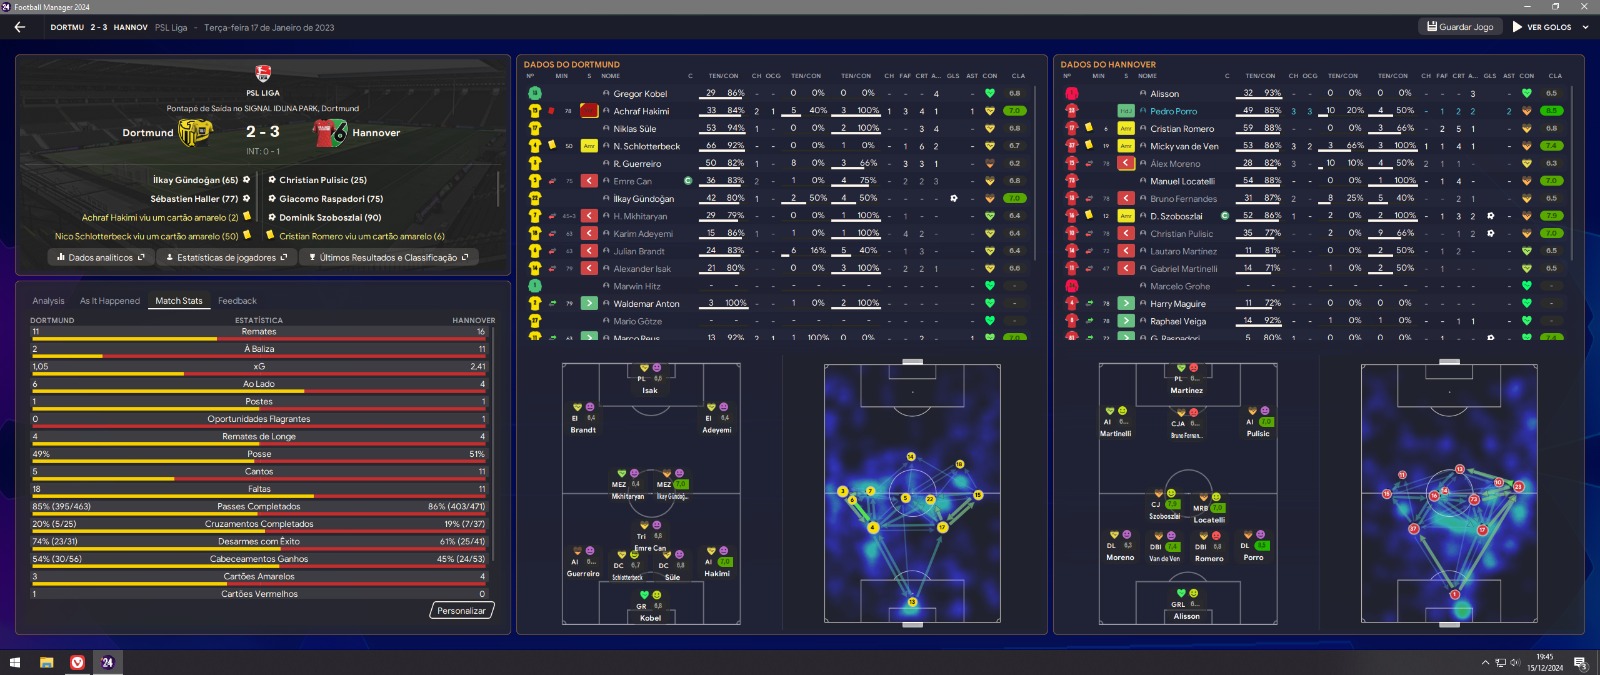Click Isak's striker marker on Dortmund formation
This screenshot has height=675, width=1600.
click(x=650, y=379)
